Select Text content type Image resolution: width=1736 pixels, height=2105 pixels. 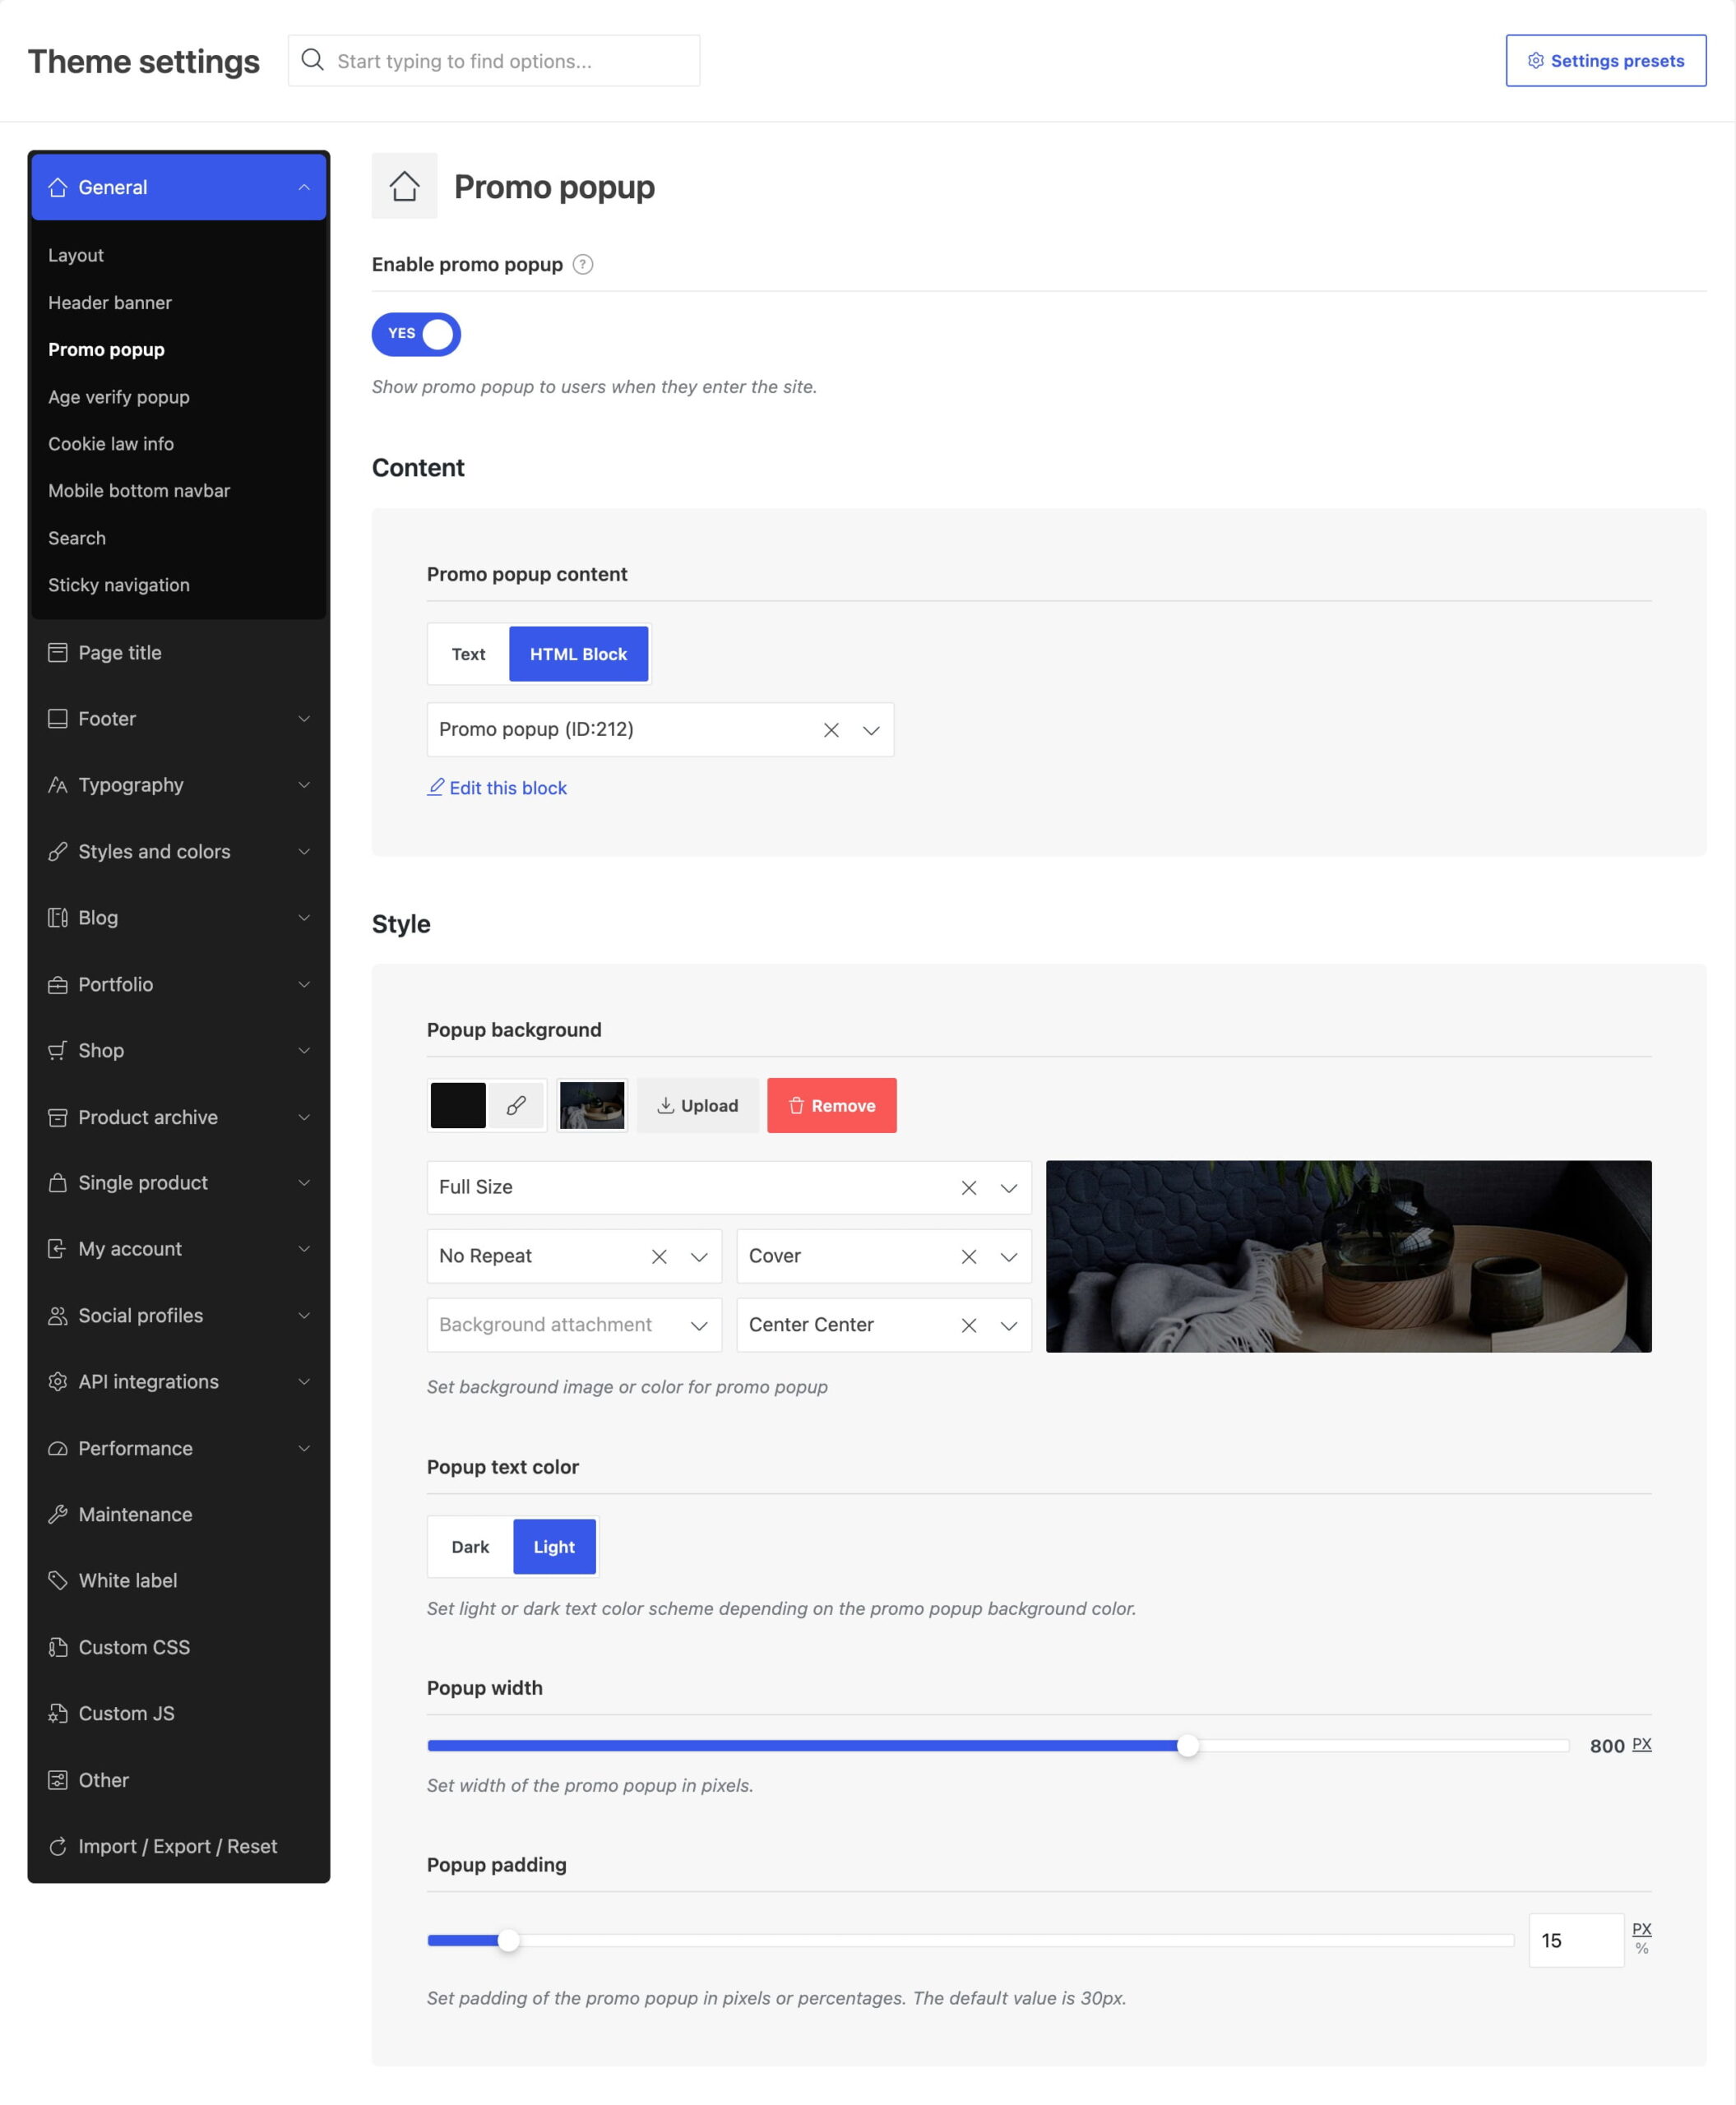tap(468, 654)
